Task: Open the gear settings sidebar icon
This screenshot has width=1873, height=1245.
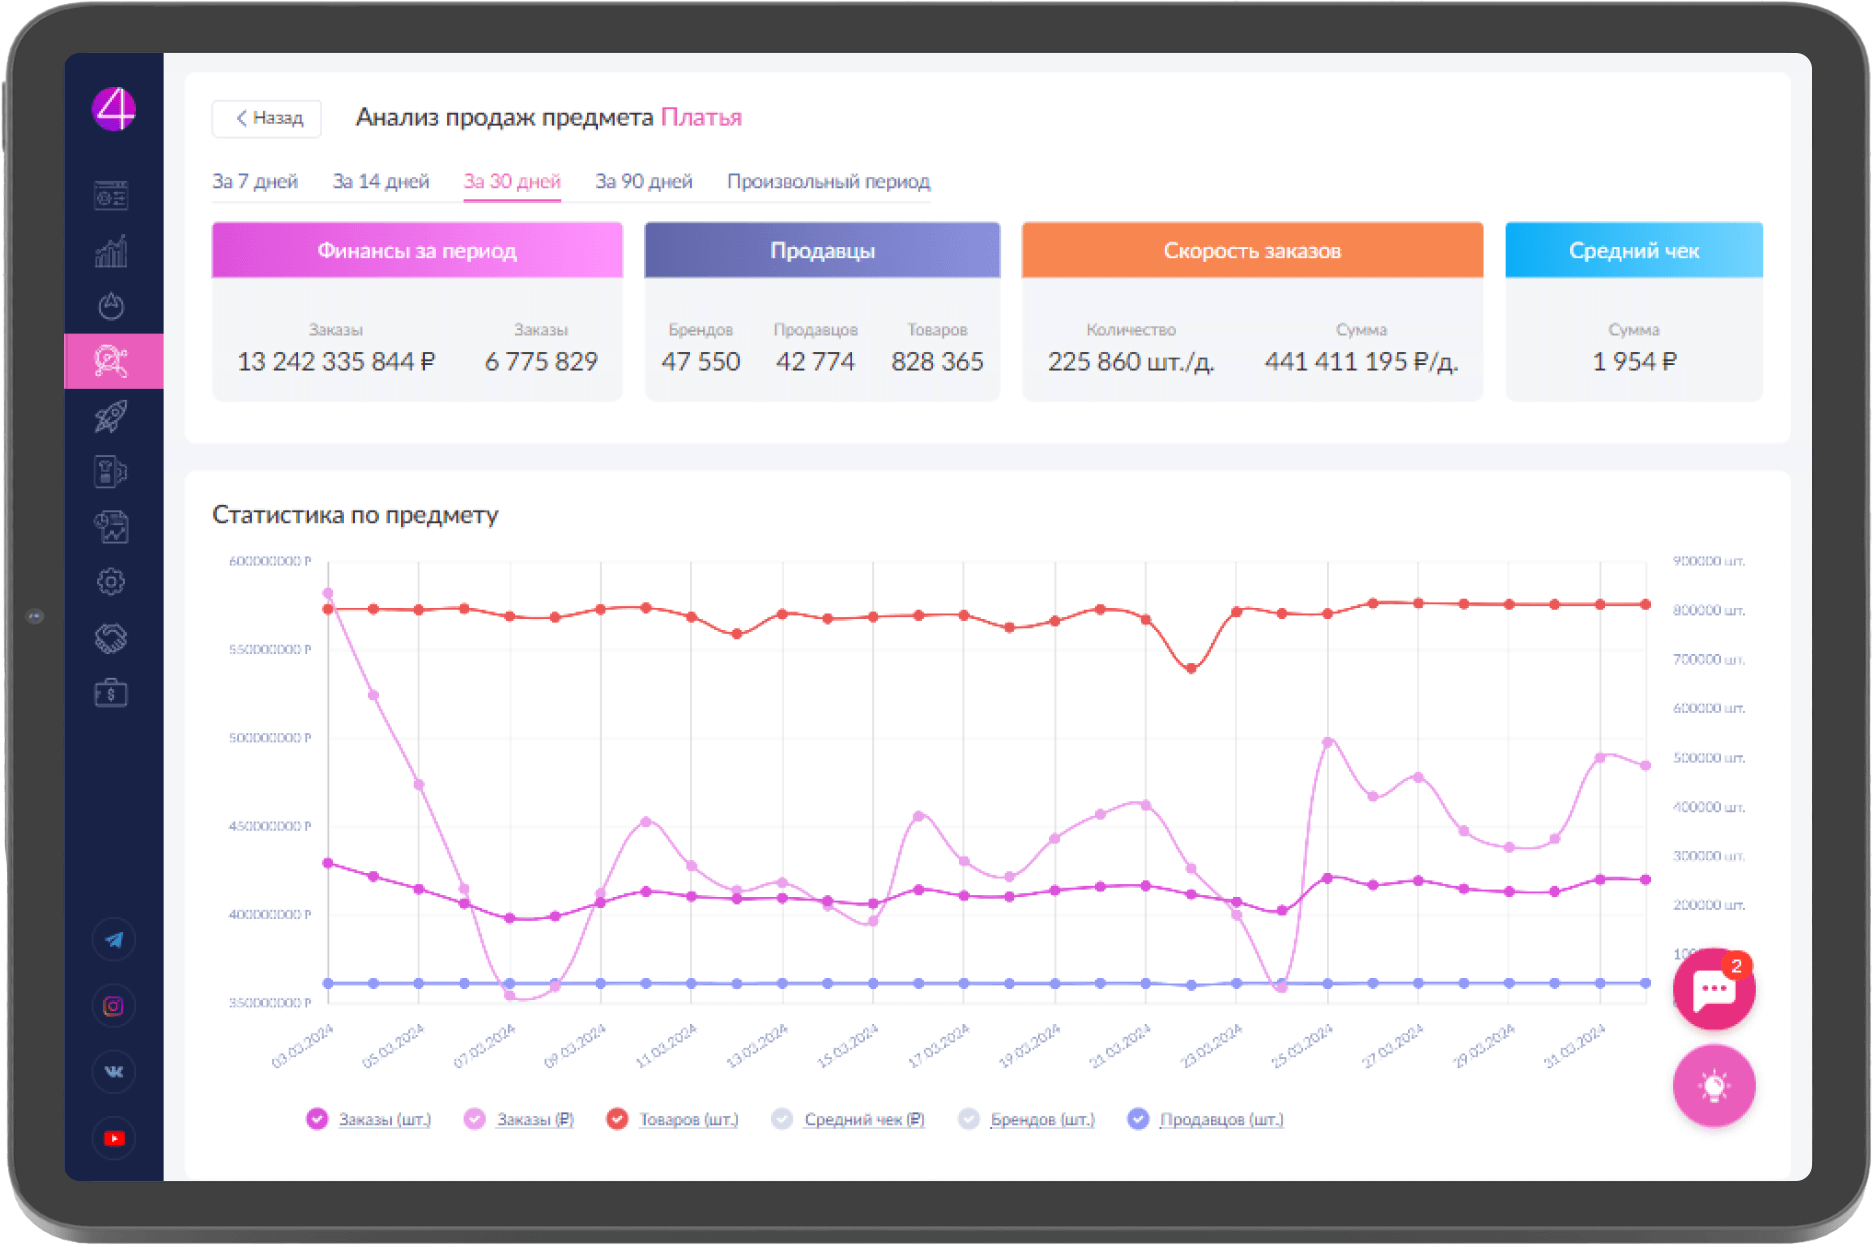Action: click(x=111, y=581)
